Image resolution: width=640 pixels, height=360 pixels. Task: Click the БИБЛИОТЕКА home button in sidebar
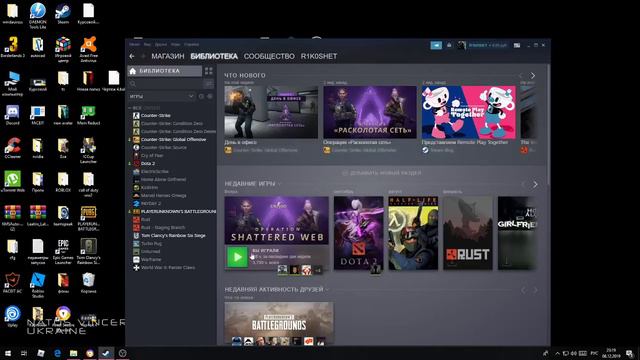pyautogui.click(x=164, y=71)
